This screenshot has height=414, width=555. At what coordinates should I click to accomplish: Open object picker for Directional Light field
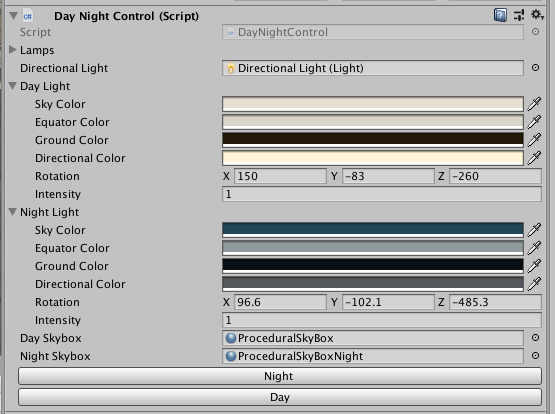coord(535,68)
